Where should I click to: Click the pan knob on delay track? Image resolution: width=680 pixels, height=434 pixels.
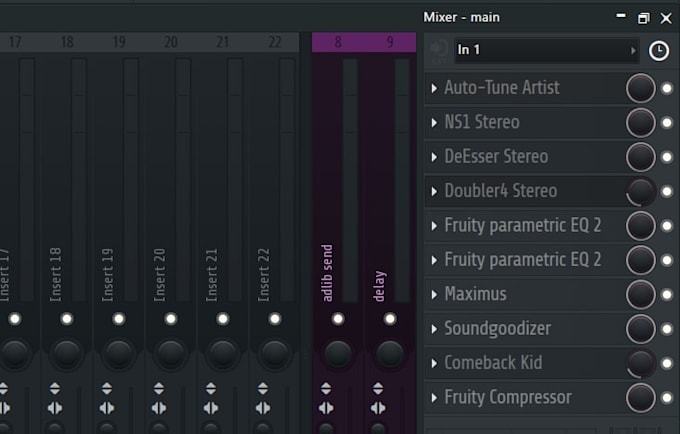pos(390,354)
